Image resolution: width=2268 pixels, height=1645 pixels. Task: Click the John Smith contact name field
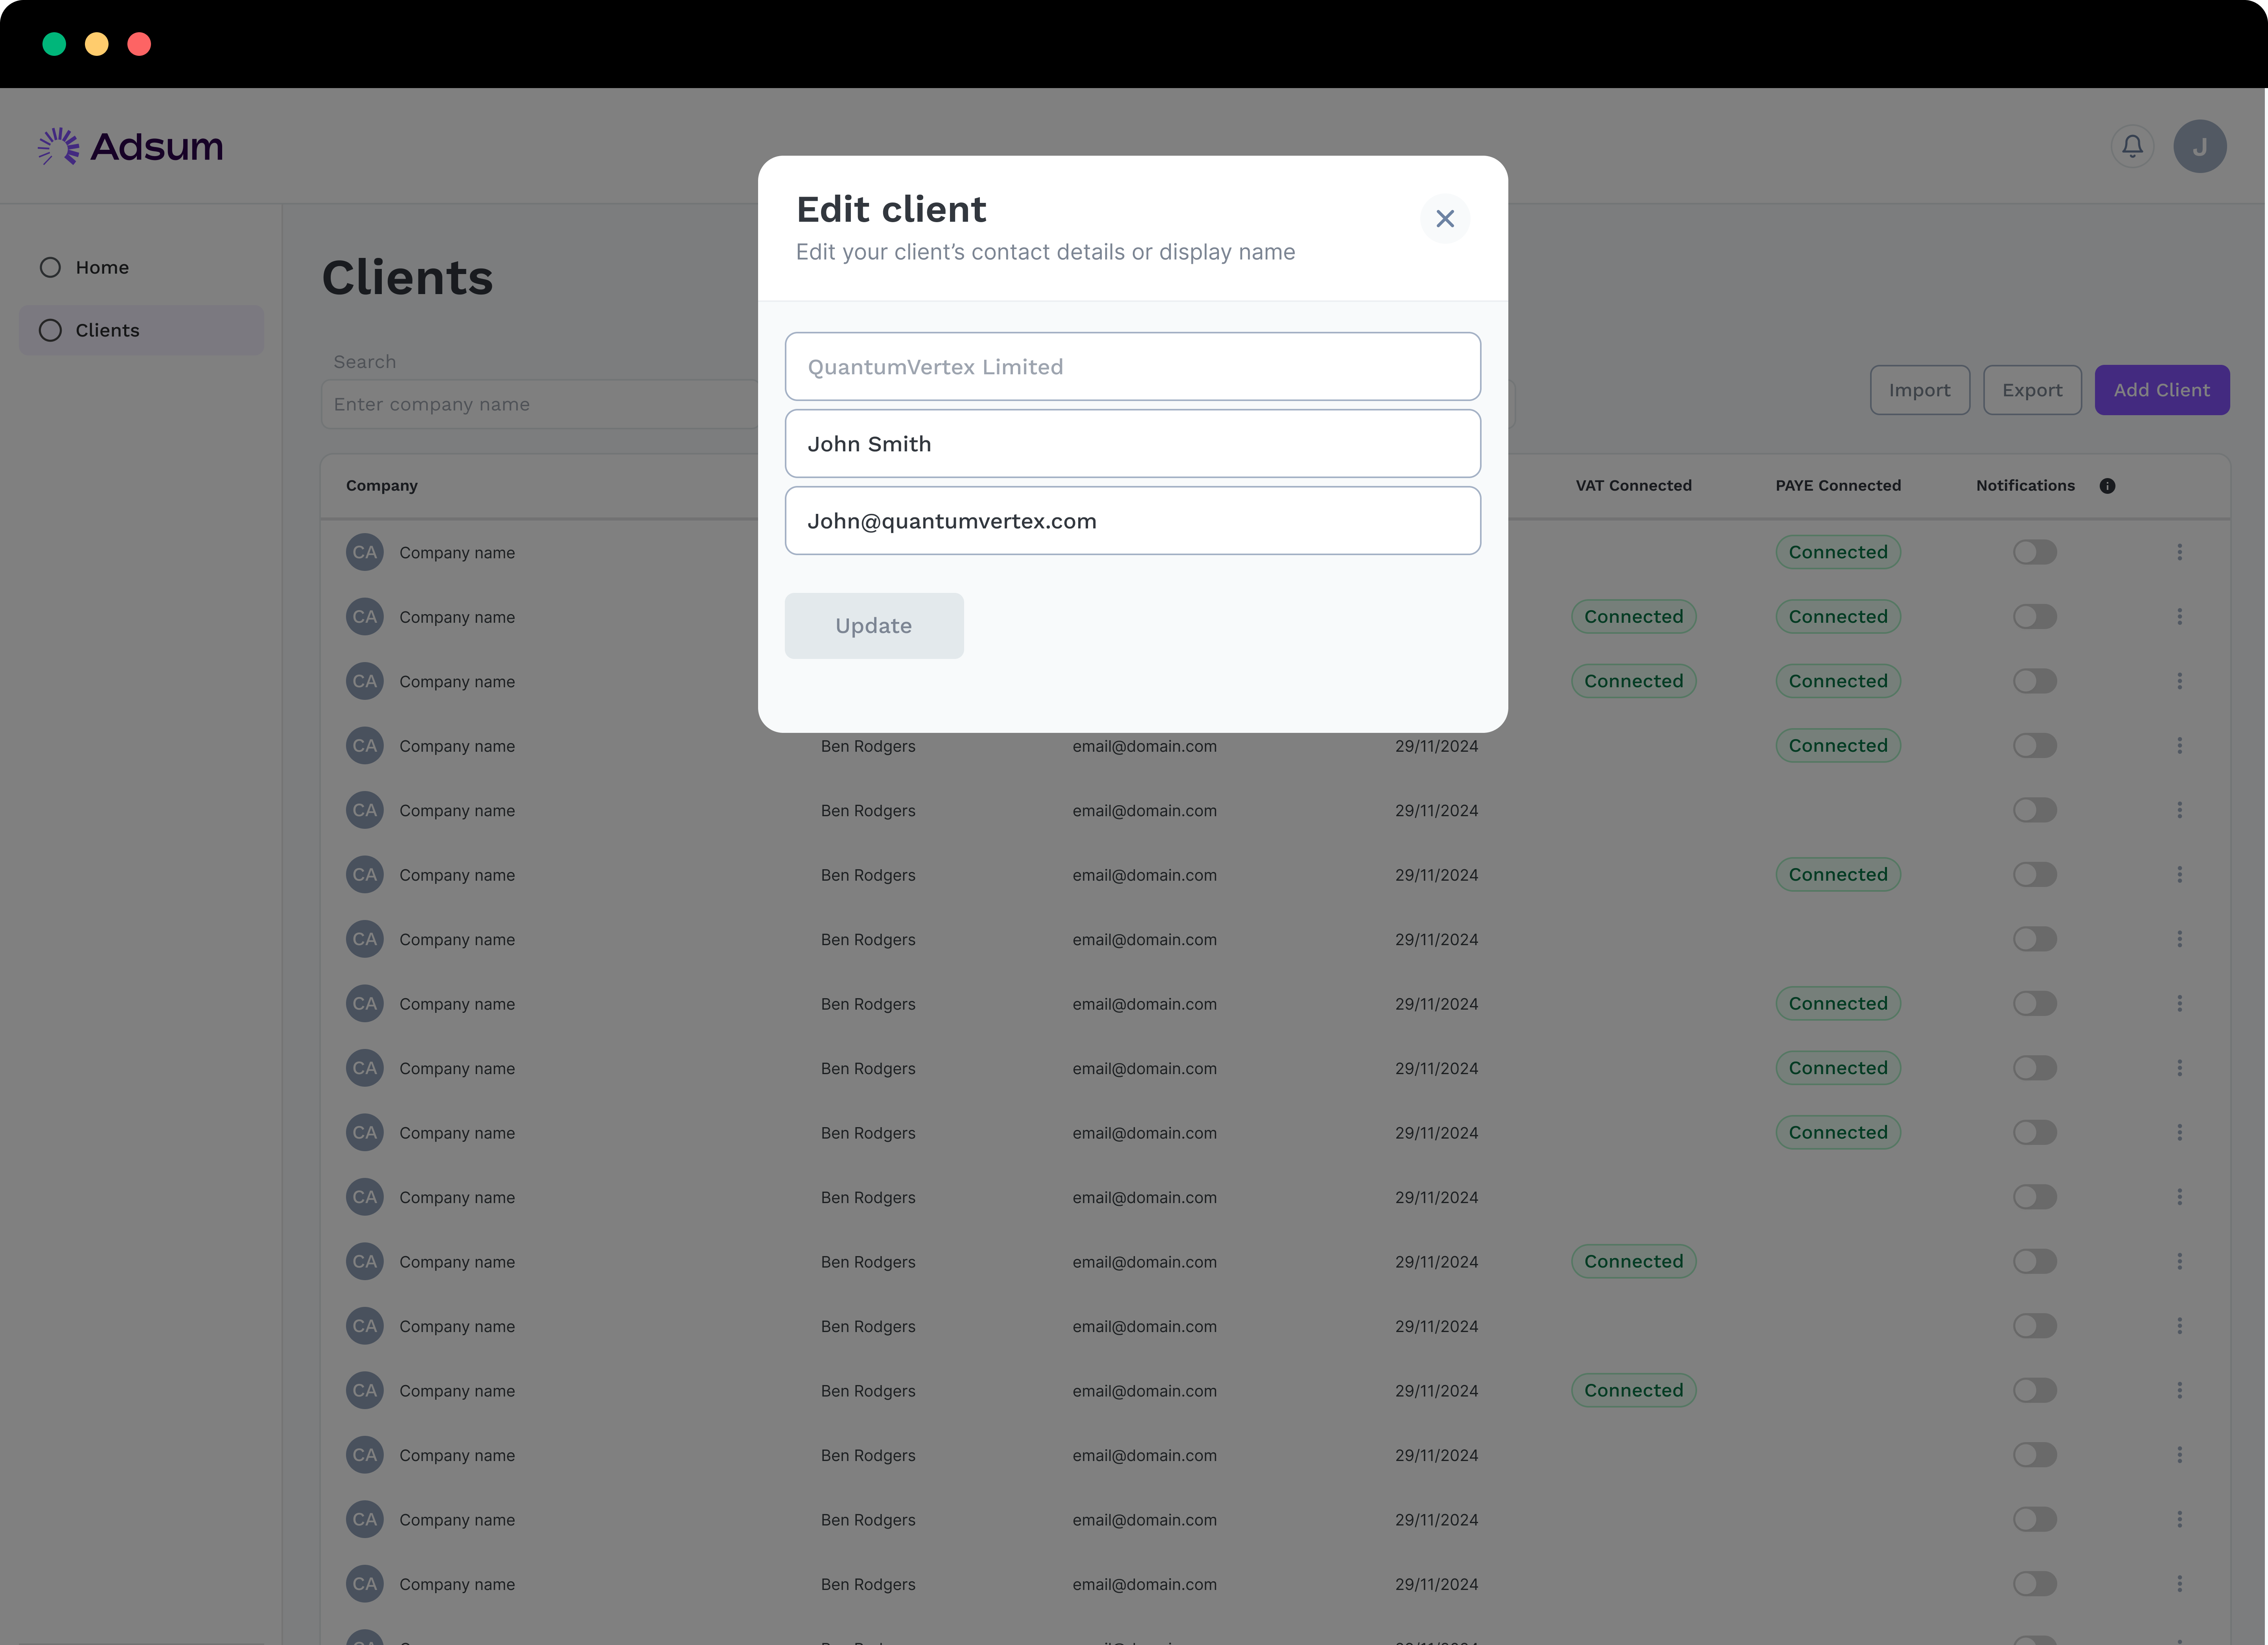click(1132, 444)
